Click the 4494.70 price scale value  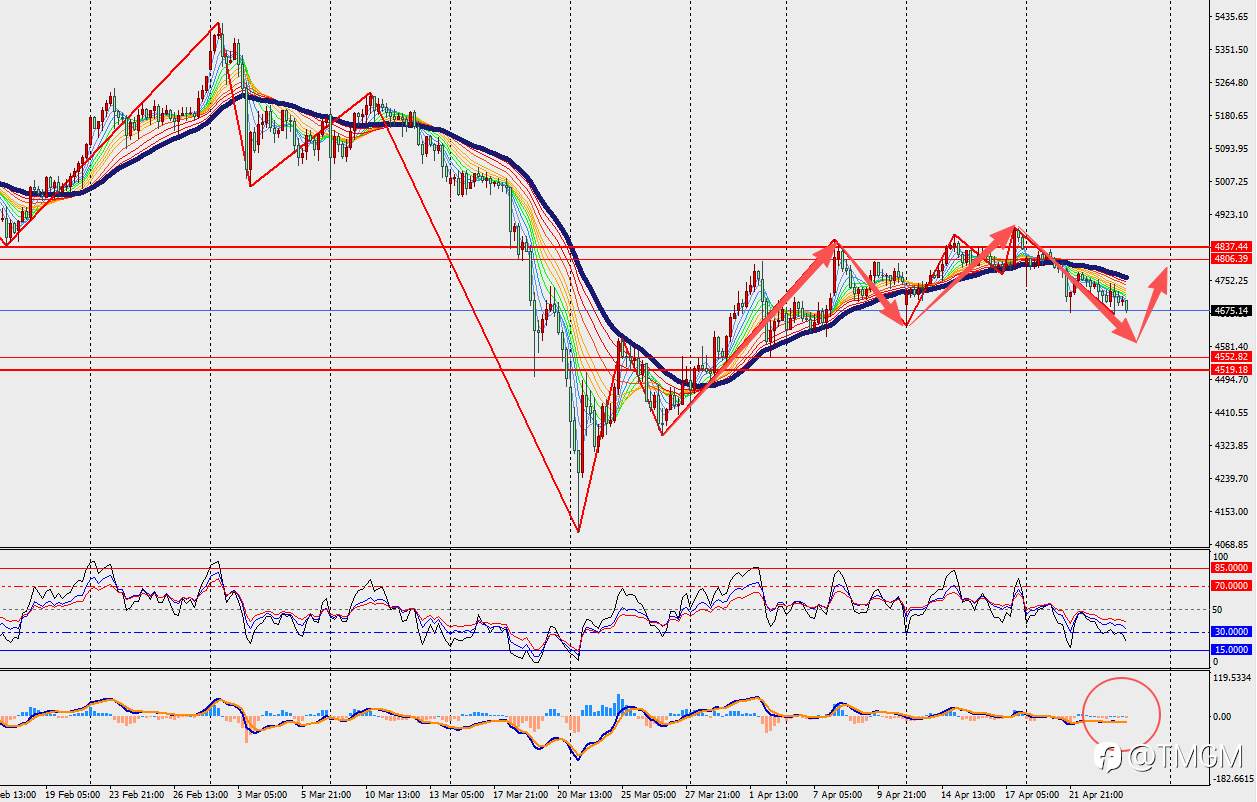click(x=1232, y=380)
